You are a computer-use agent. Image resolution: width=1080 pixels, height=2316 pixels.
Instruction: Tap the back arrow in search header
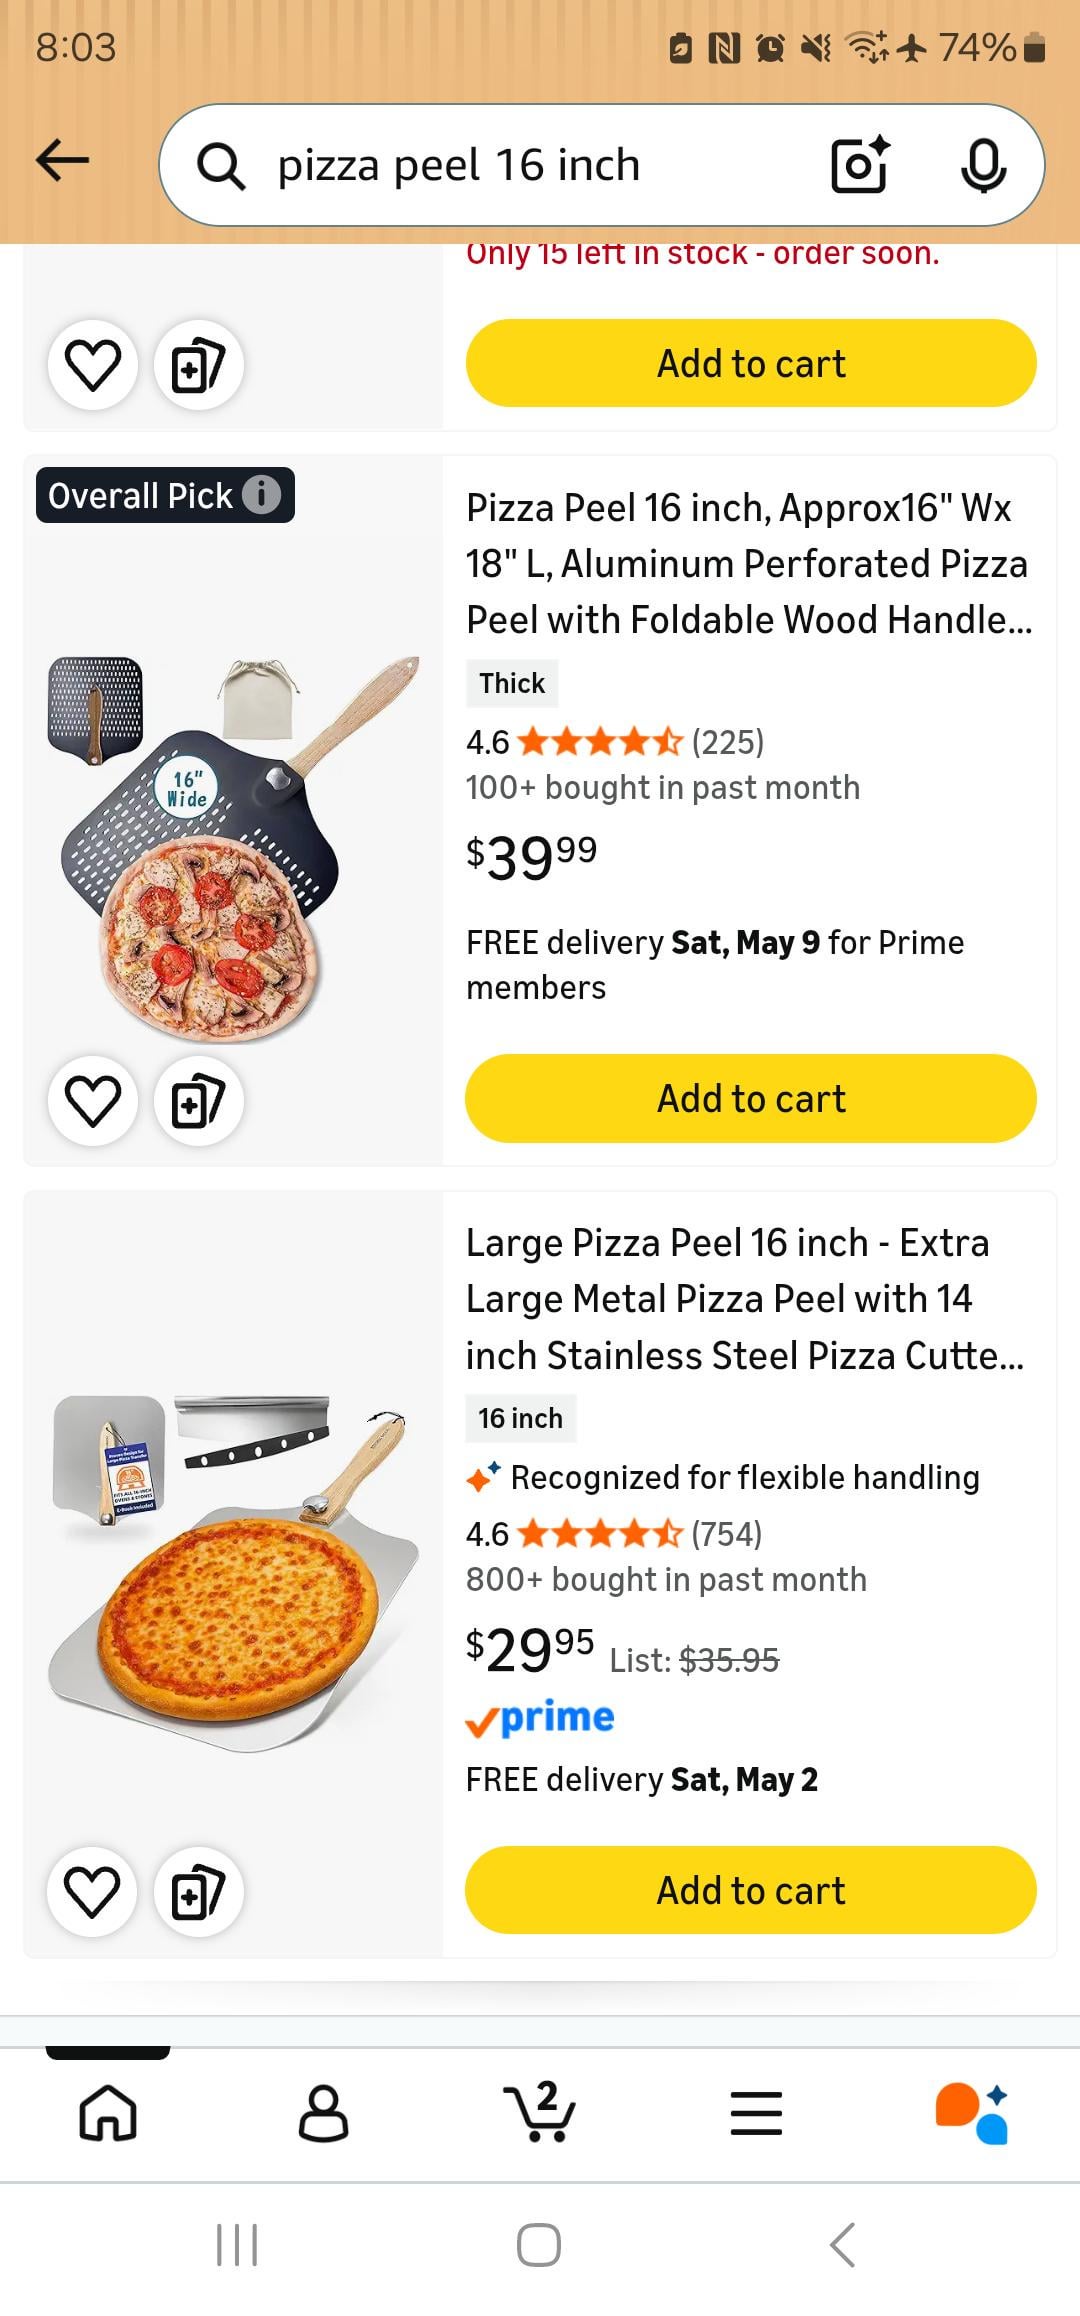point(62,161)
